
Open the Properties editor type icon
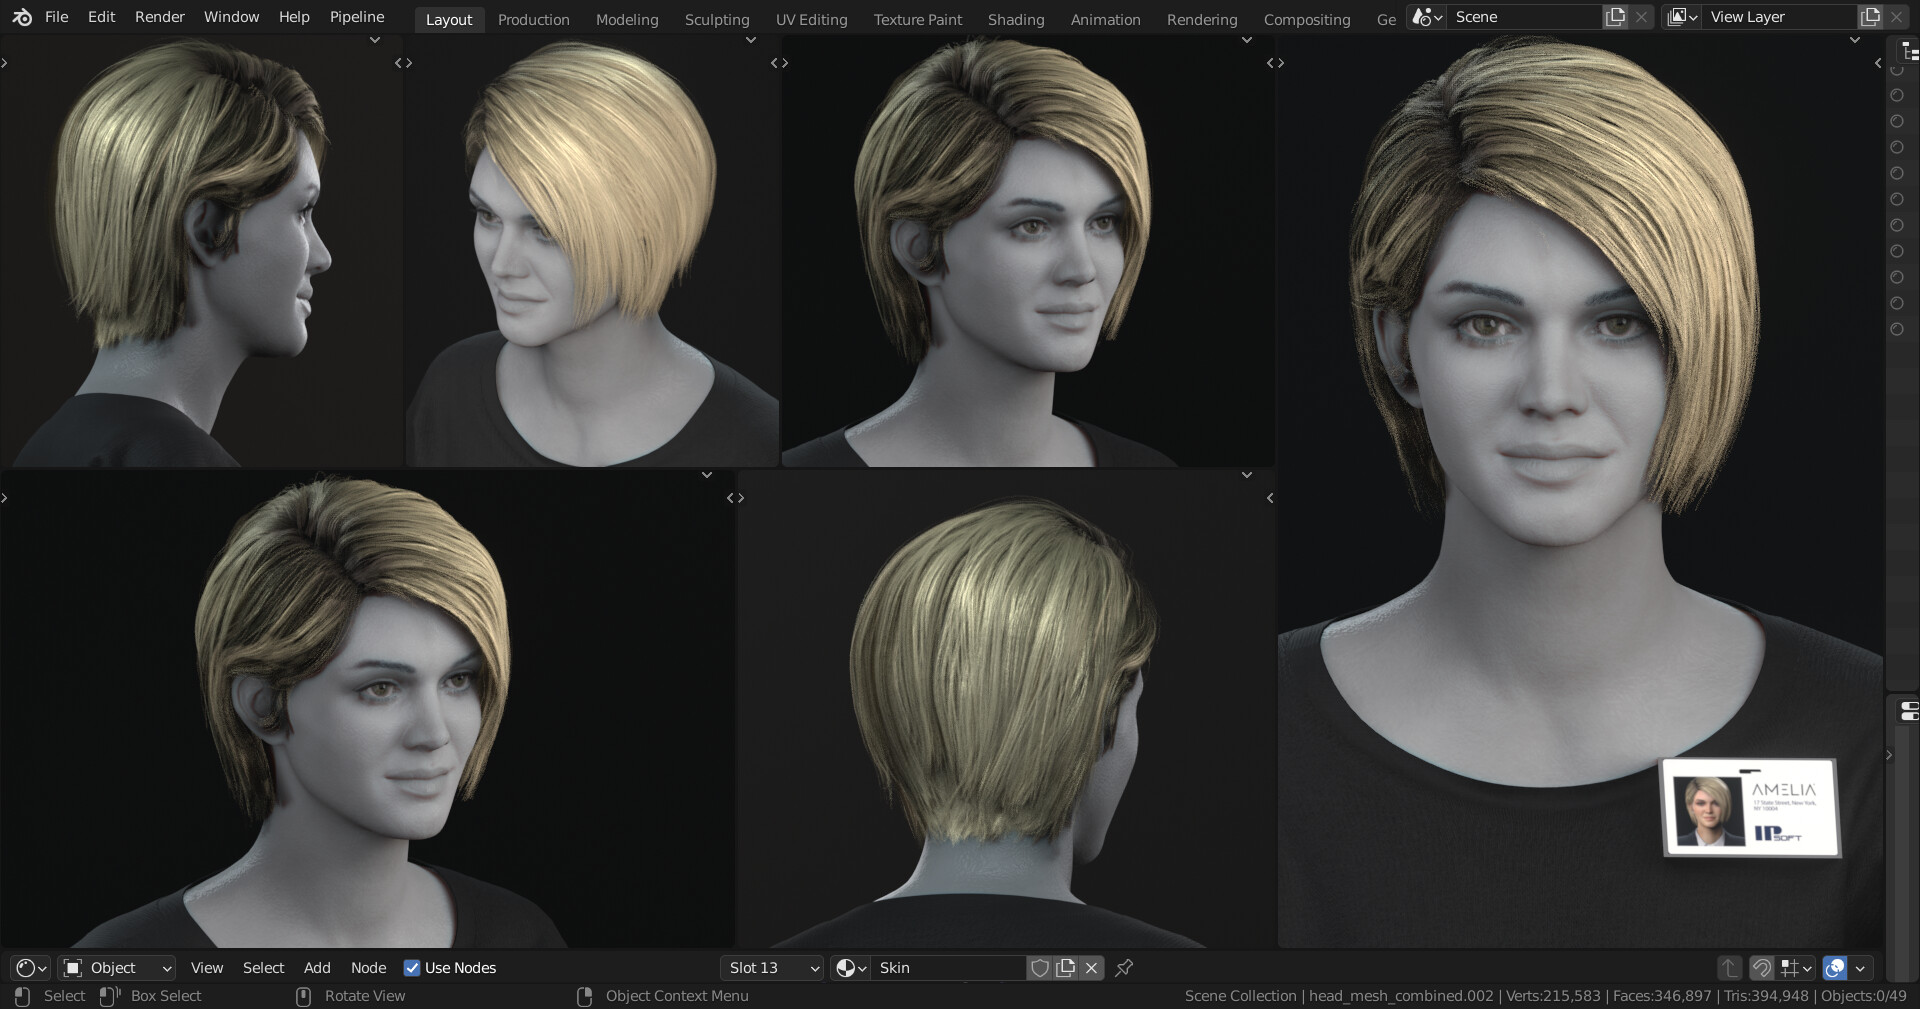click(x=1909, y=711)
